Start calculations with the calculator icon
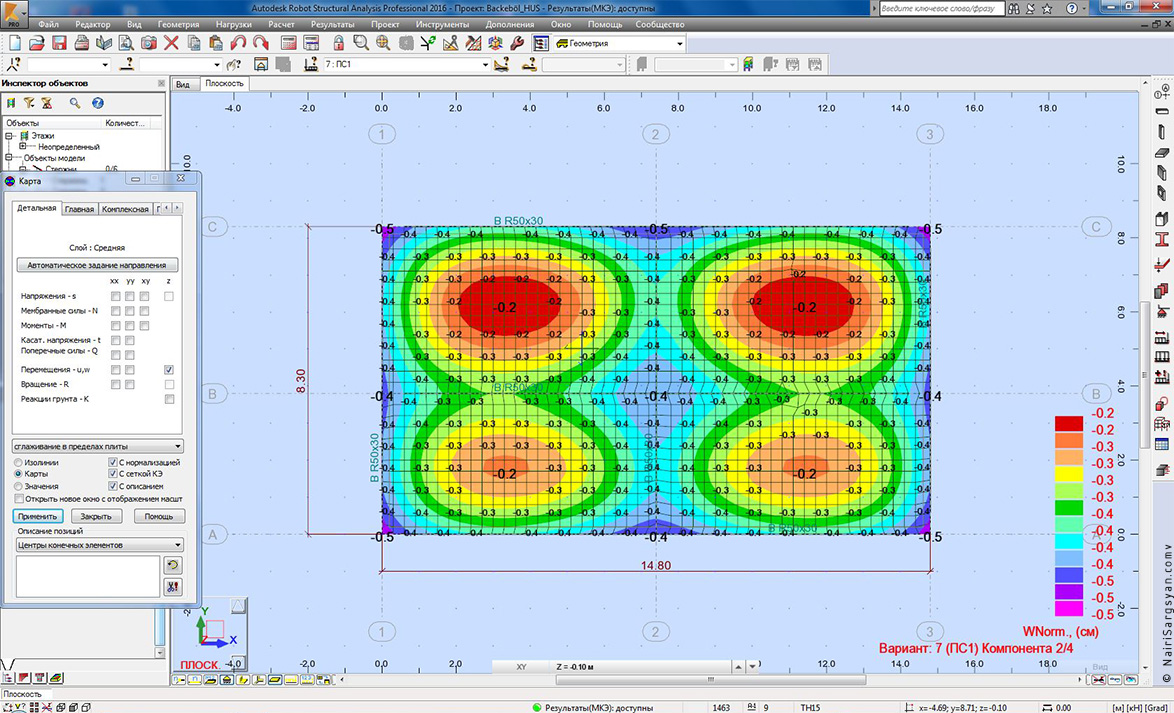1174x713 pixels. (x=288, y=43)
